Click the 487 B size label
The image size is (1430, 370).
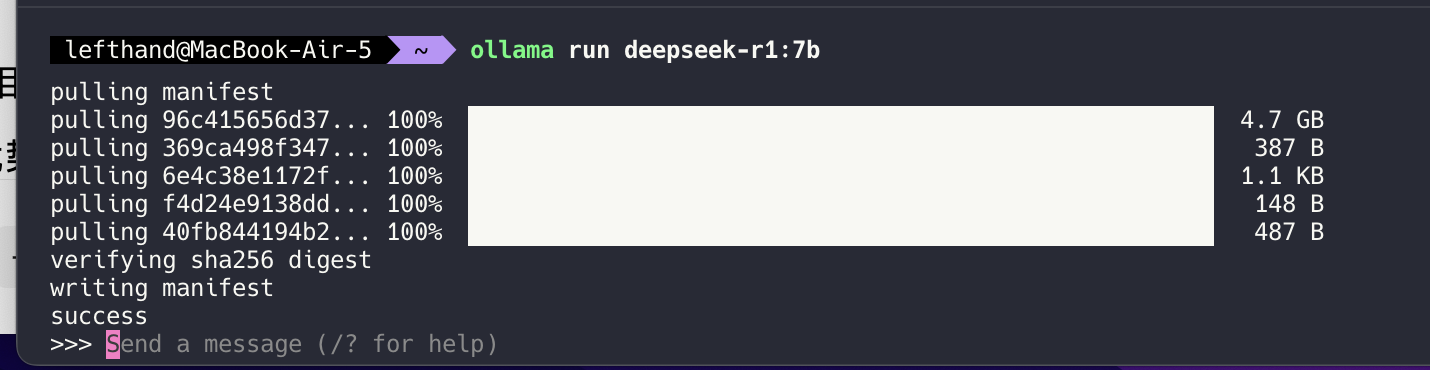[1289, 233]
